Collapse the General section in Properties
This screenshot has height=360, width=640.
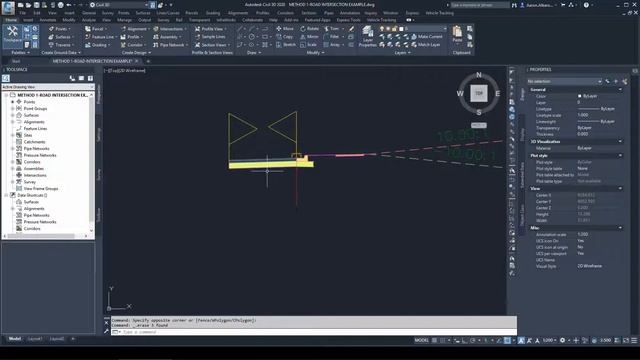click(x=620, y=89)
